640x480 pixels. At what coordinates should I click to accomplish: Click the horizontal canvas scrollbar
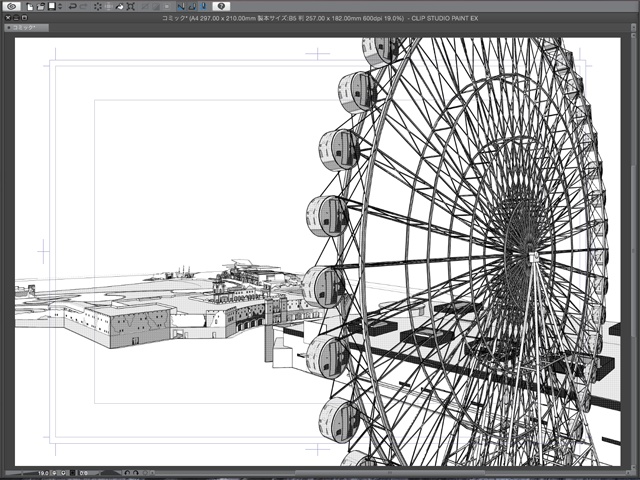[390, 473]
